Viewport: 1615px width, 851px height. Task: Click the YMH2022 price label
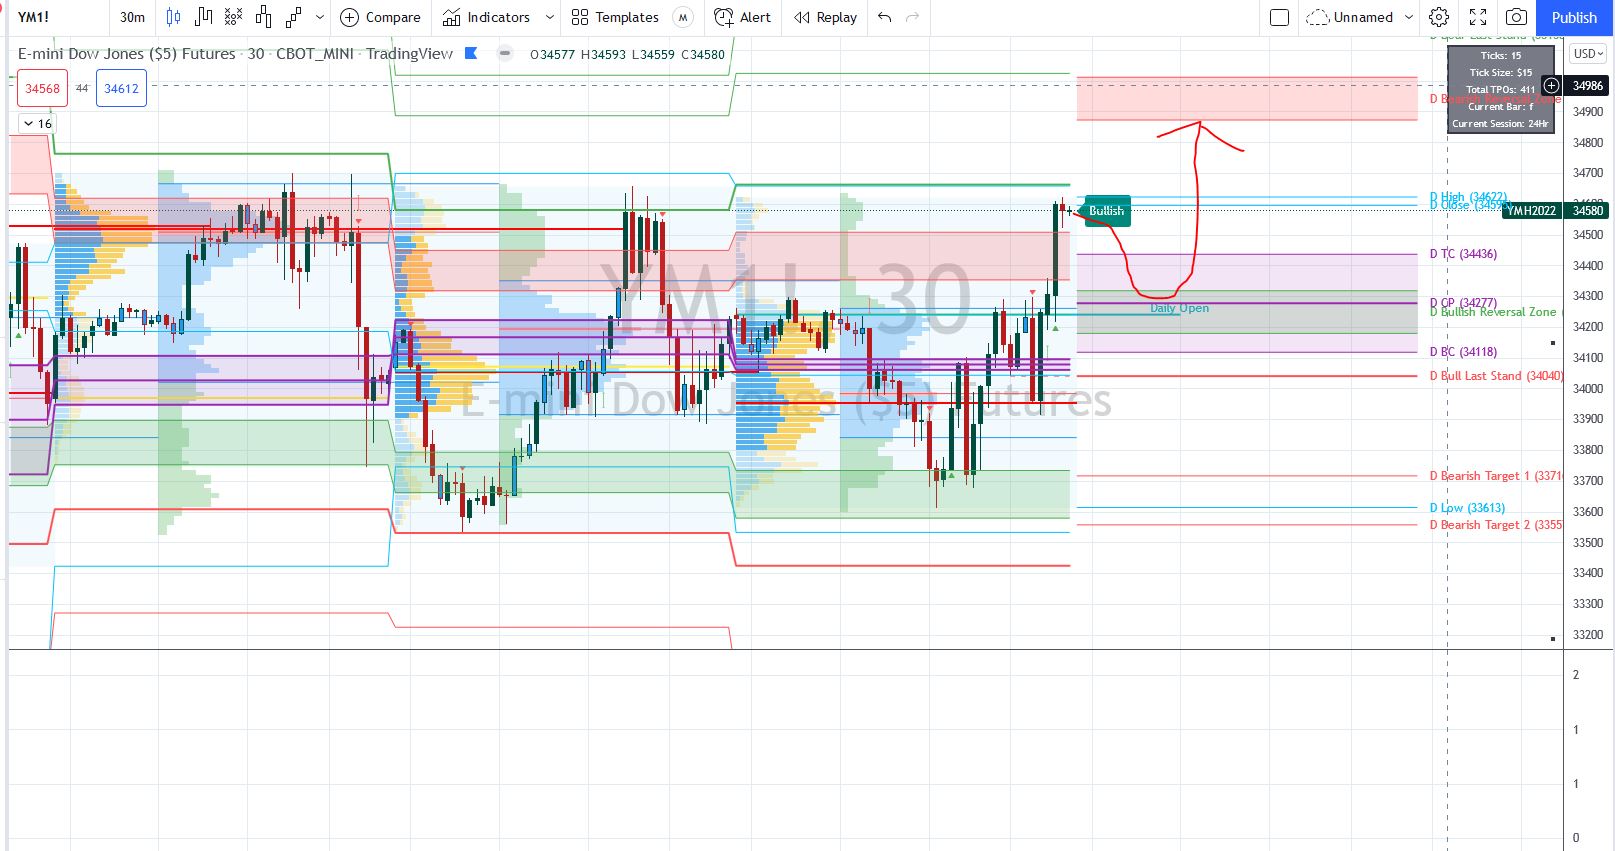point(1532,210)
